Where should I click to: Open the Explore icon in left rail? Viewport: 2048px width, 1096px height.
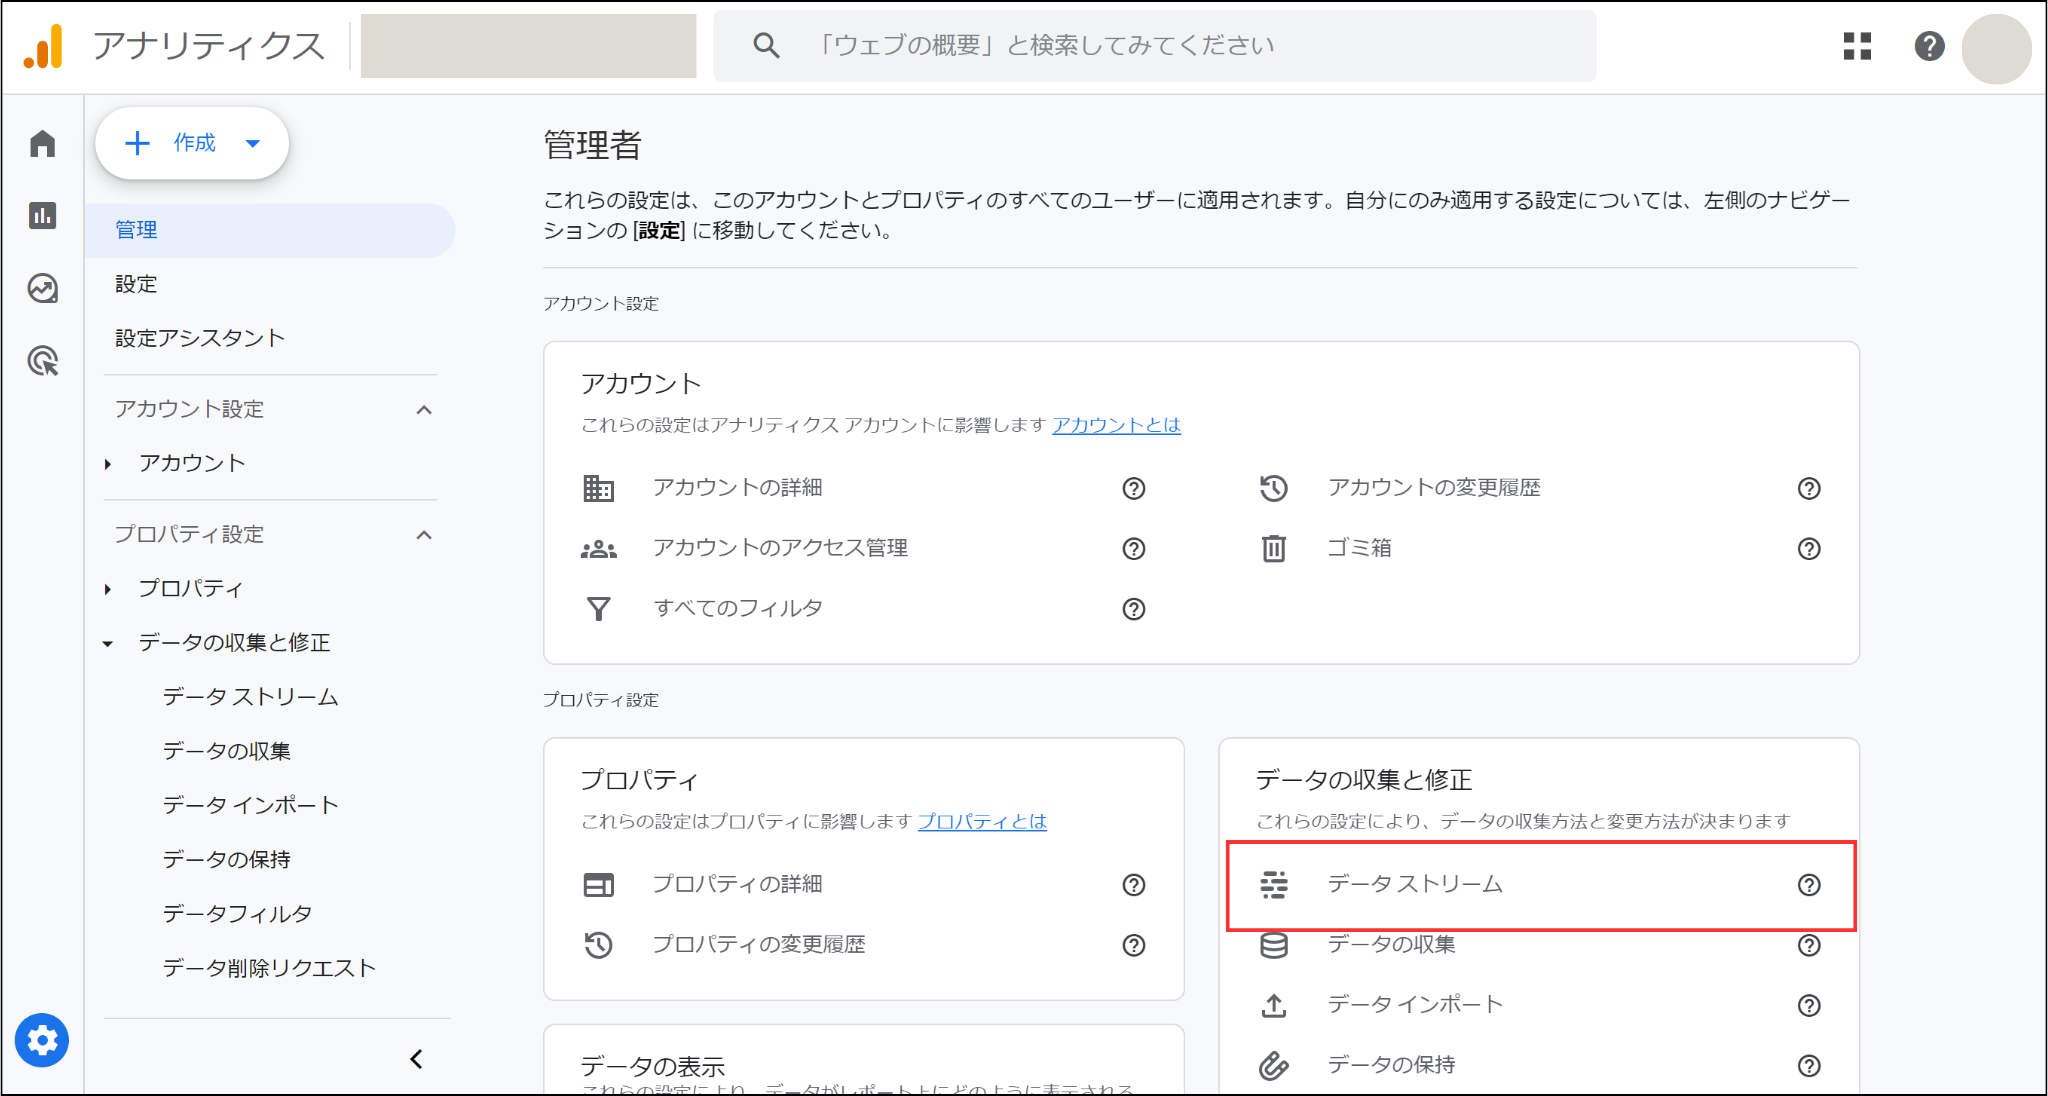click(x=42, y=288)
